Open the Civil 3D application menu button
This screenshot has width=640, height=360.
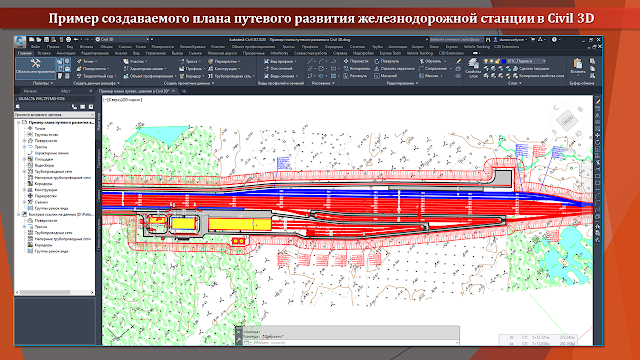[20, 42]
